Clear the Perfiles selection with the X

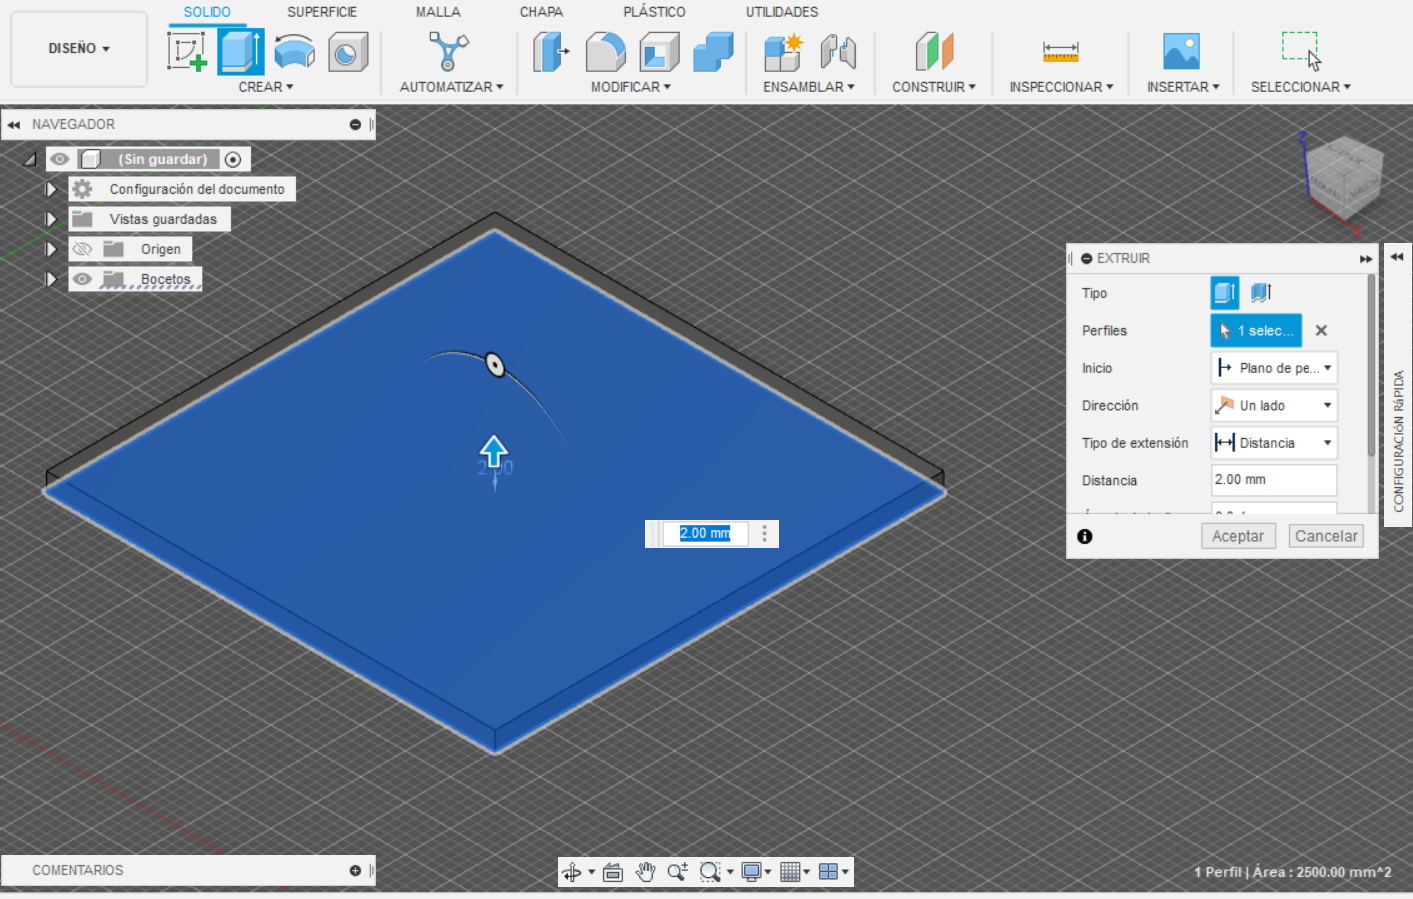tap(1321, 330)
